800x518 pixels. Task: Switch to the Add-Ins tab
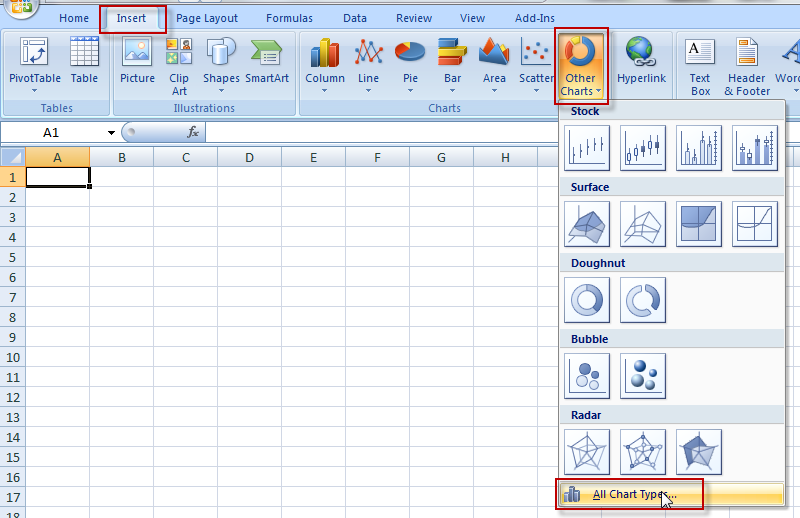tap(535, 18)
